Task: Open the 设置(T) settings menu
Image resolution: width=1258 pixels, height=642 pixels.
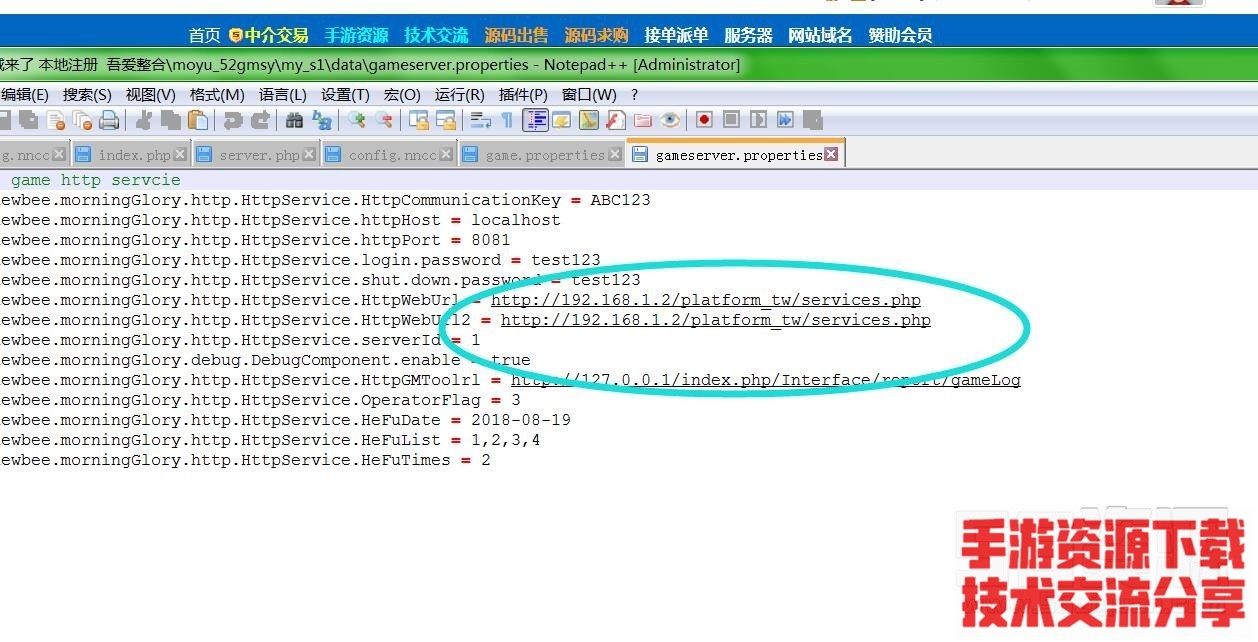Action: (345, 95)
